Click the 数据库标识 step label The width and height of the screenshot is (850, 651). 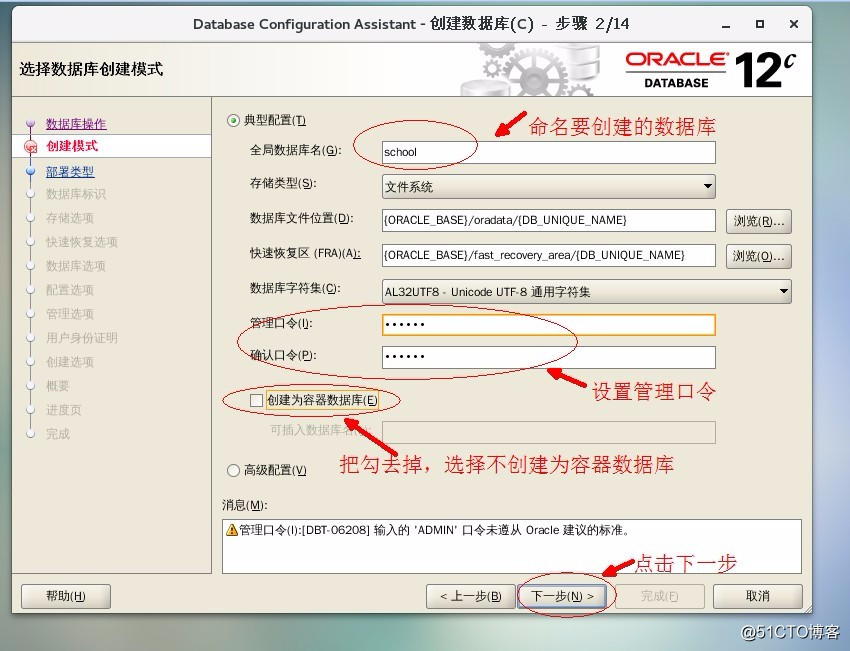pos(76,194)
